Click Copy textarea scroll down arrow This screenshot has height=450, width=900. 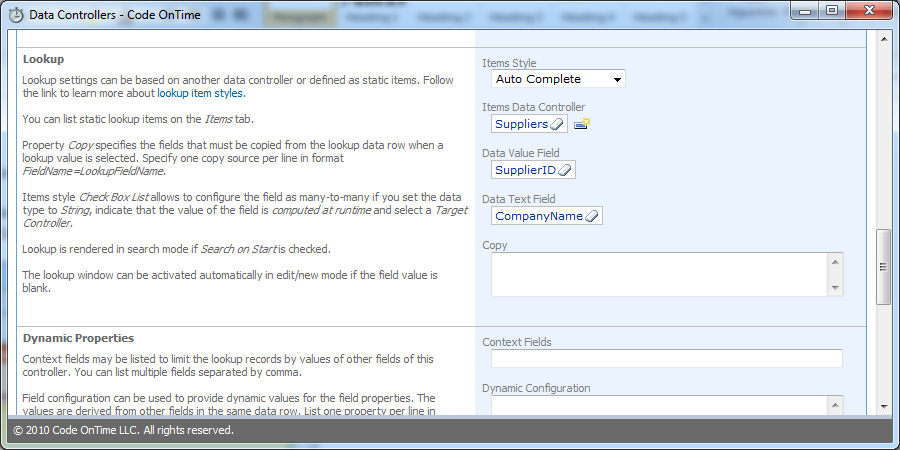click(x=835, y=288)
